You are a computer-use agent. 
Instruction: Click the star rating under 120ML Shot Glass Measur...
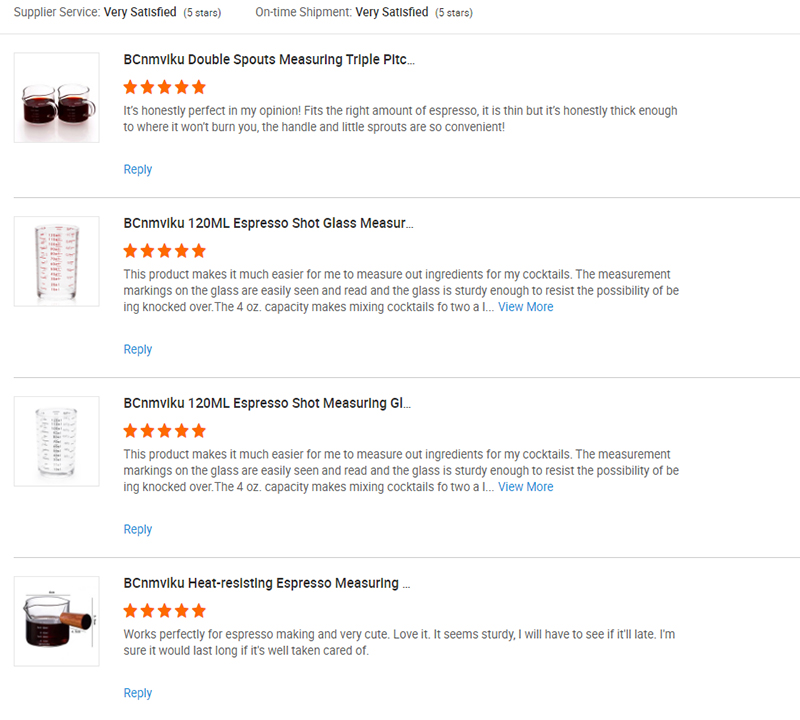point(164,251)
